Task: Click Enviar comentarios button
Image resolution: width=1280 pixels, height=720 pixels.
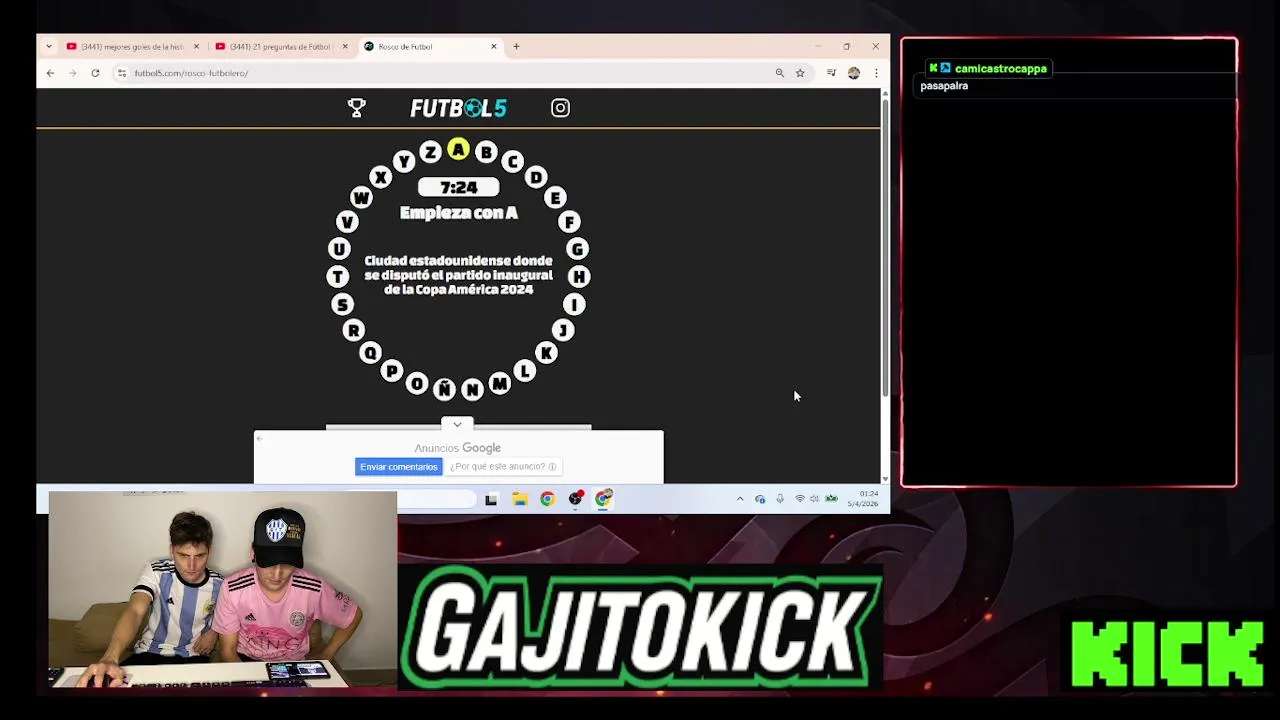Action: click(x=398, y=467)
